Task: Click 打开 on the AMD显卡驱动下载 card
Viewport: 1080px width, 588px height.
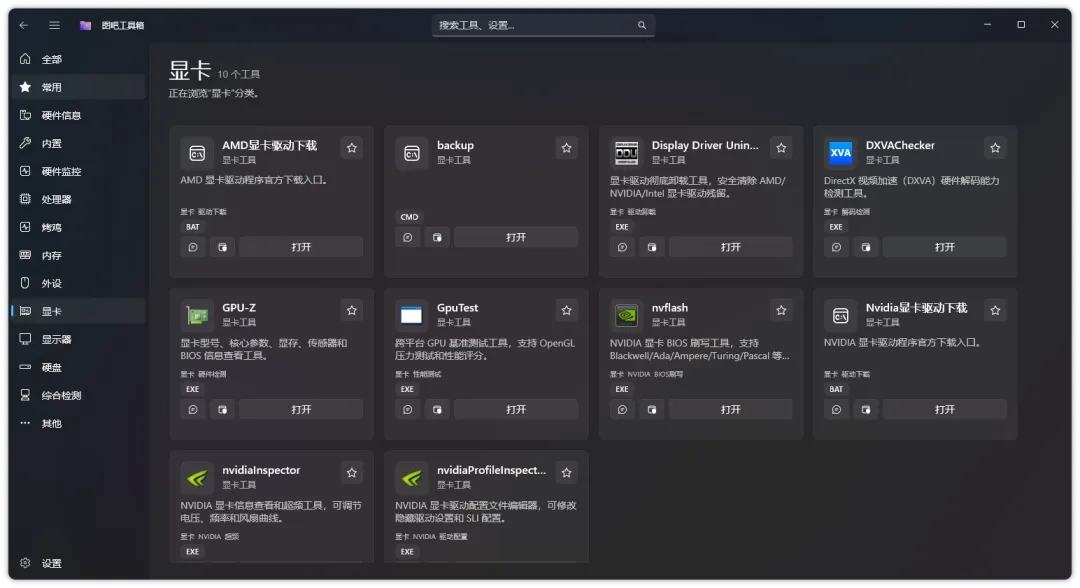Action: click(x=301, y=247)
